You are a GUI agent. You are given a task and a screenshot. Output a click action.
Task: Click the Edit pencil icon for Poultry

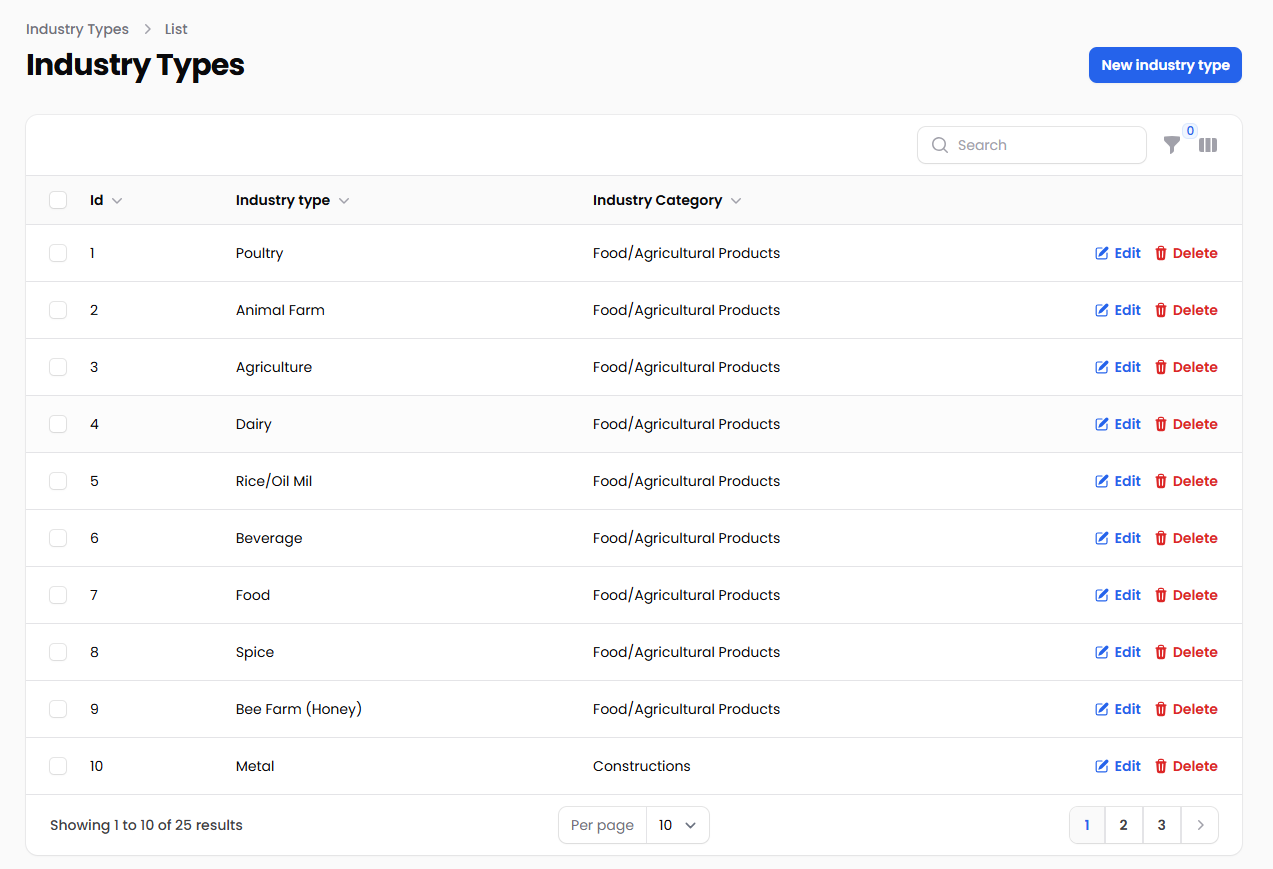pos(1102,253)
